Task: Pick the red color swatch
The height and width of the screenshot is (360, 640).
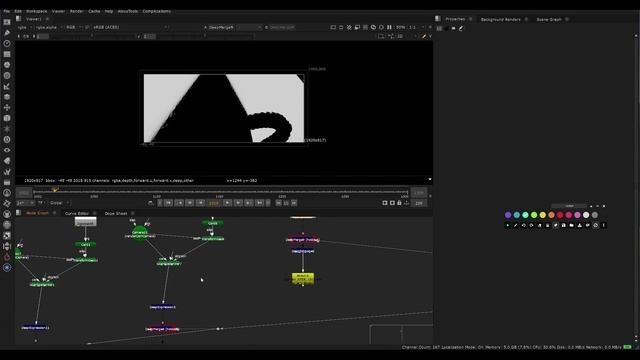Action: click(560, 215)
